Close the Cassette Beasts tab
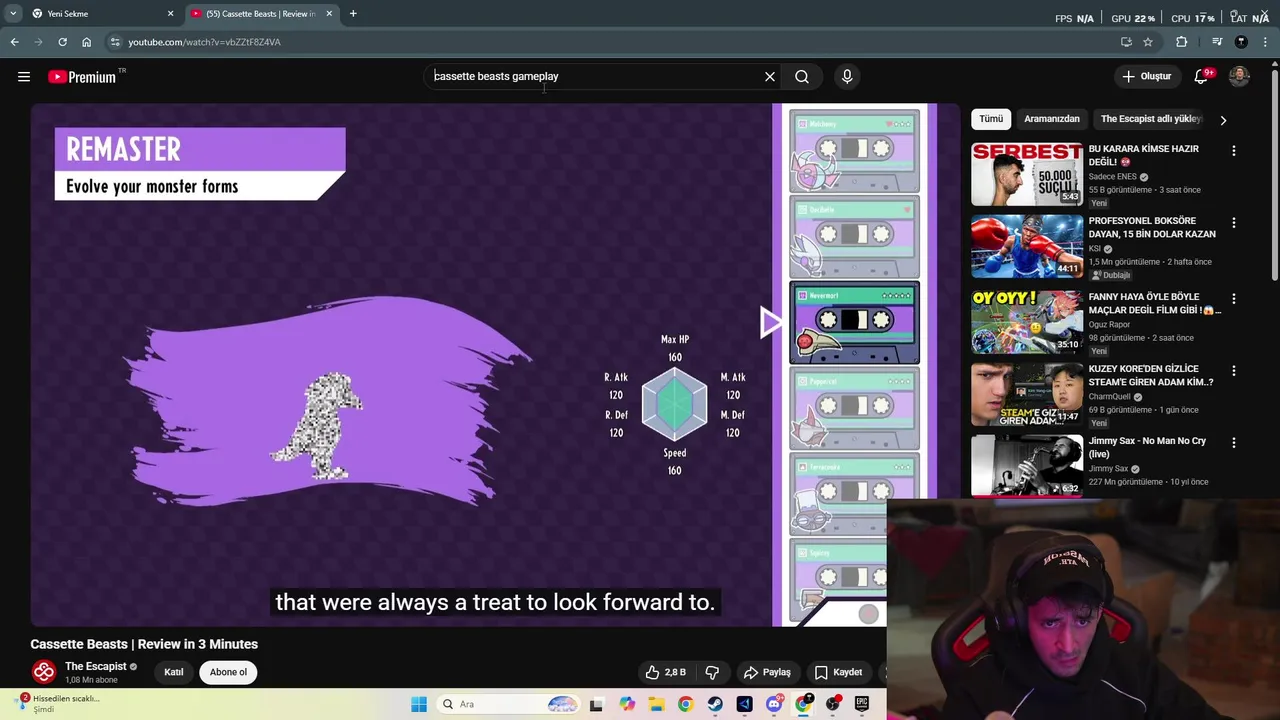This screenshot has height=720, width=1280. (329, 13)
